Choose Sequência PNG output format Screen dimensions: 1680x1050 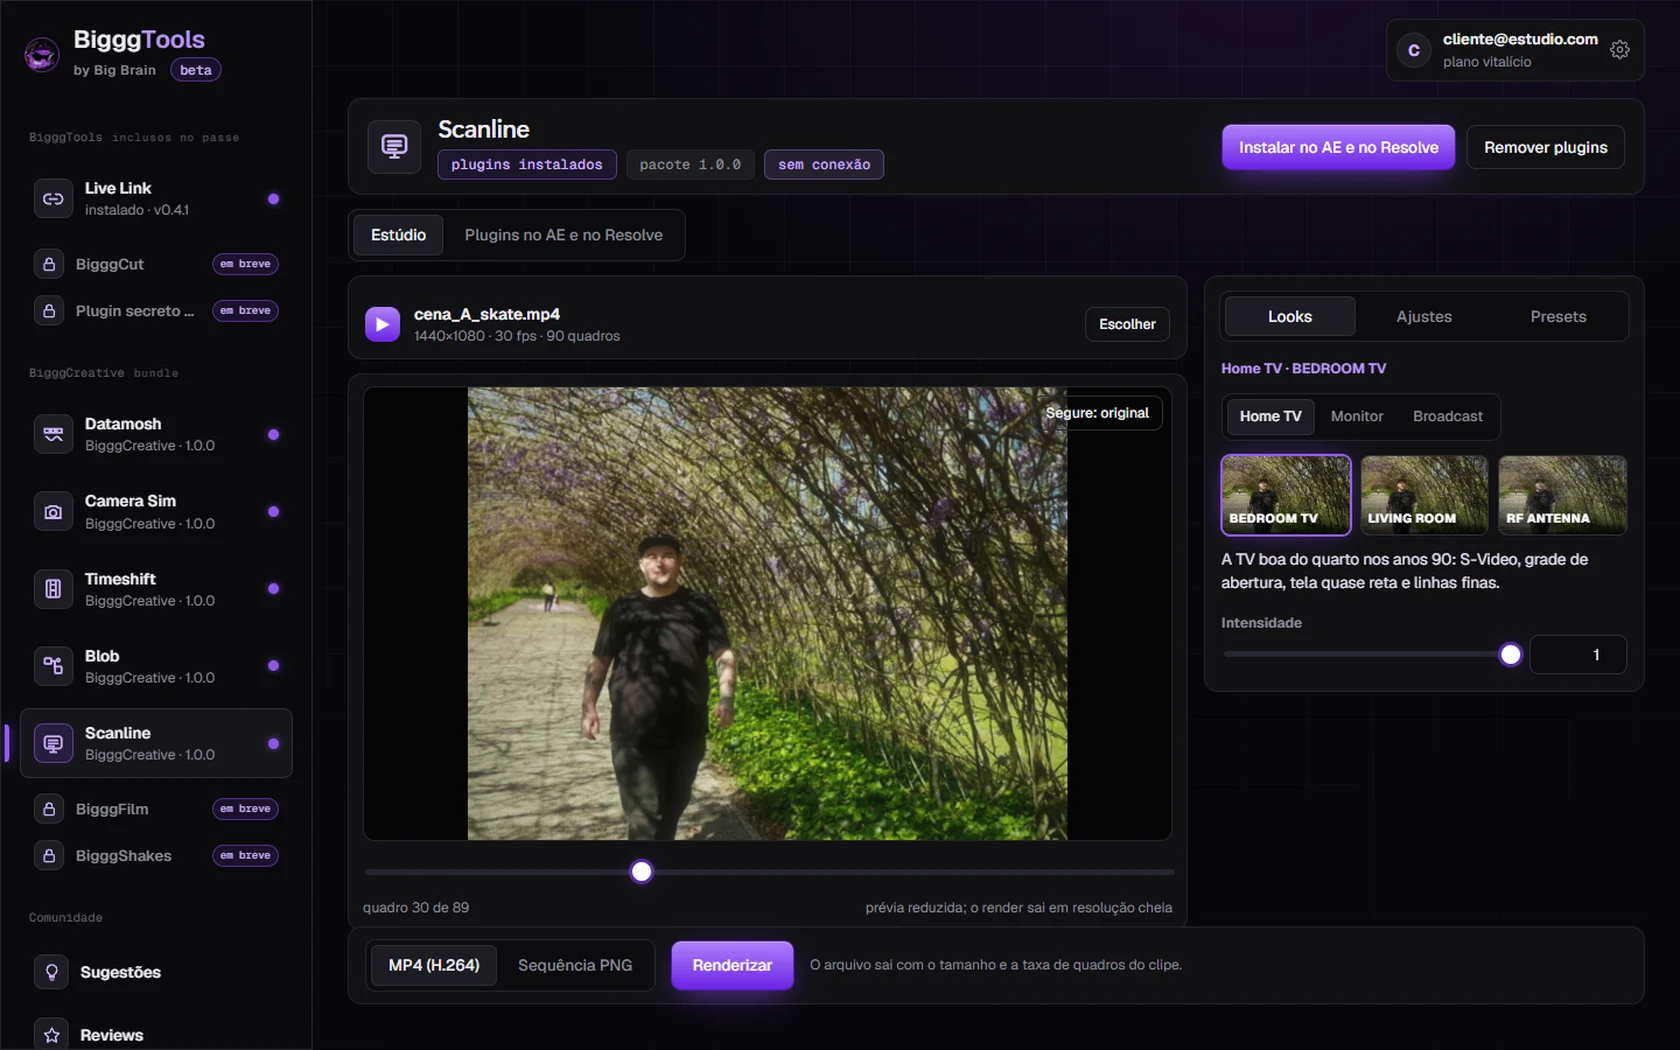click(x=575, y=965)
